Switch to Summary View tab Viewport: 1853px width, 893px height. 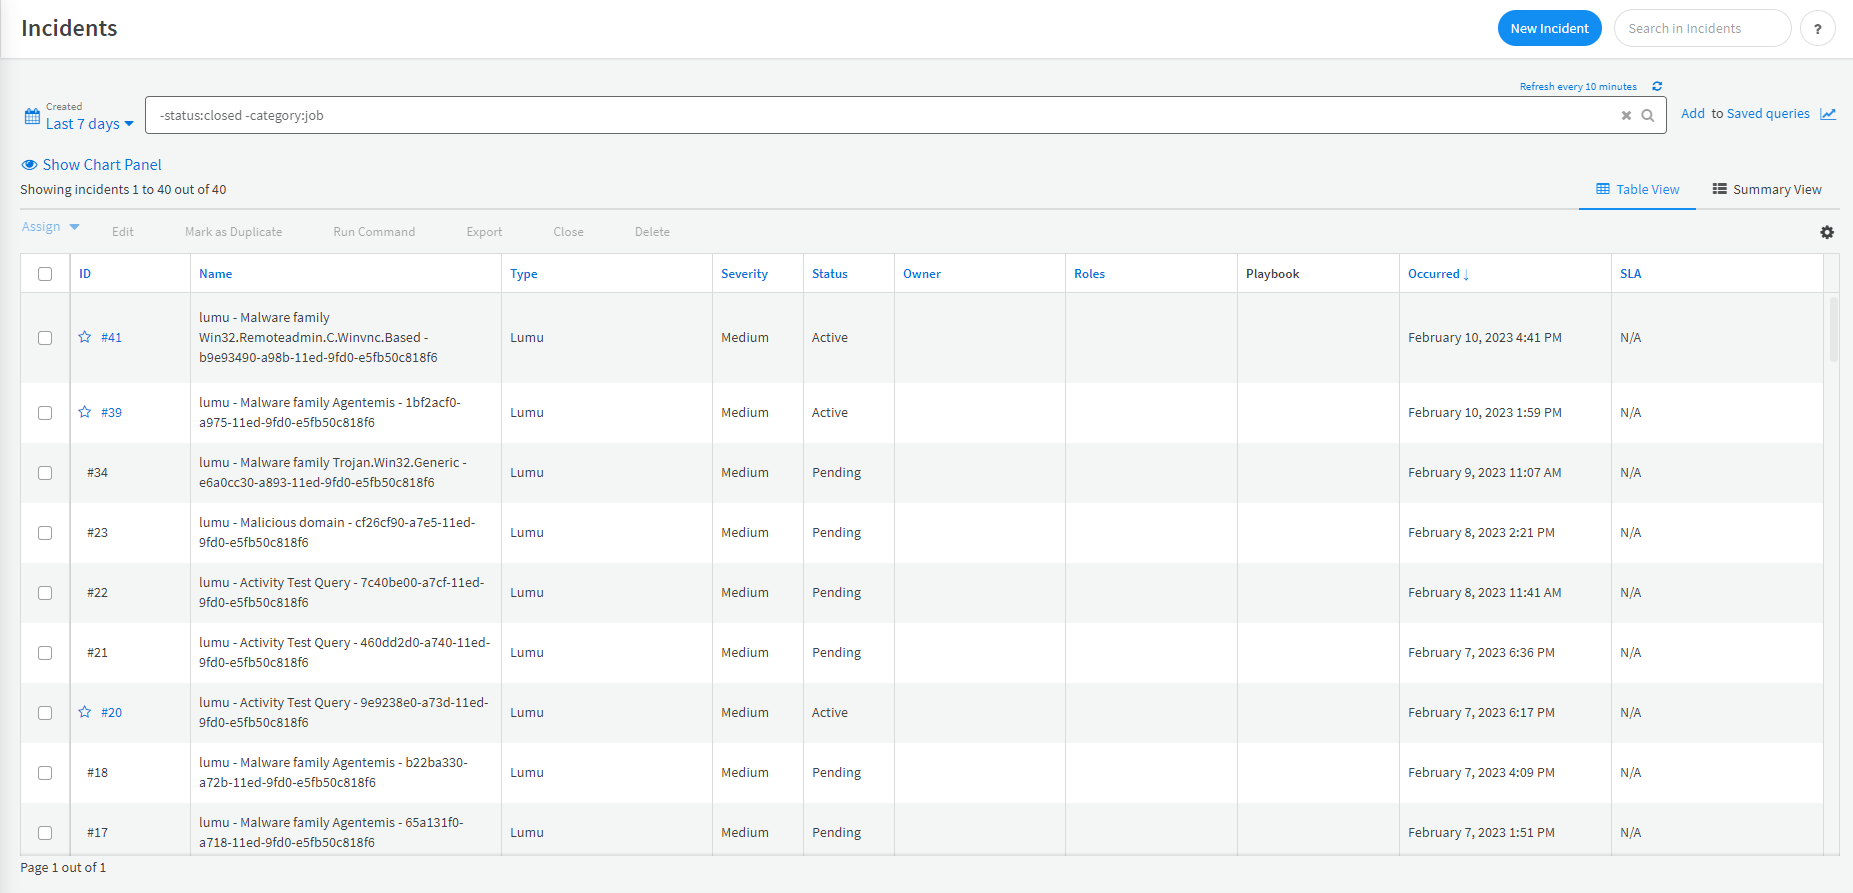(1767, 190)
